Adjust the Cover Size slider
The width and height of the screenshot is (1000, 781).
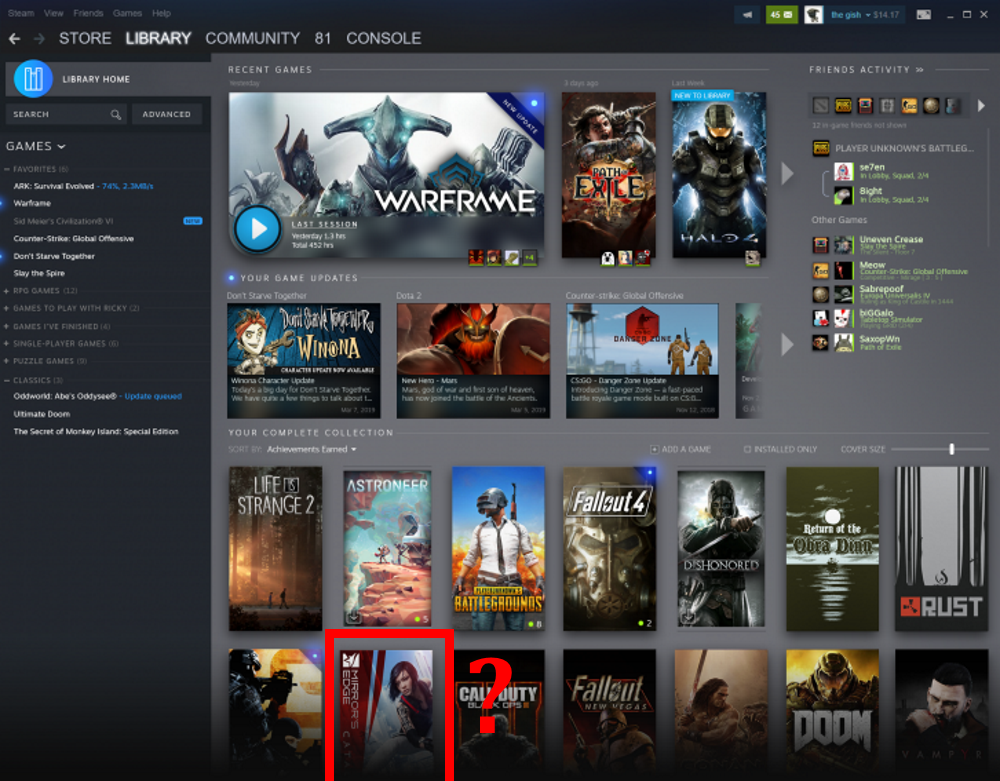tap(951, 450)
